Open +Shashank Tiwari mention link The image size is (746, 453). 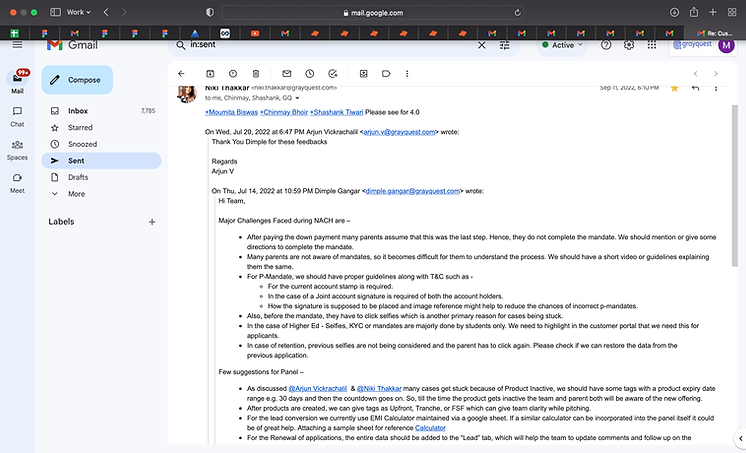coord(336,112)
